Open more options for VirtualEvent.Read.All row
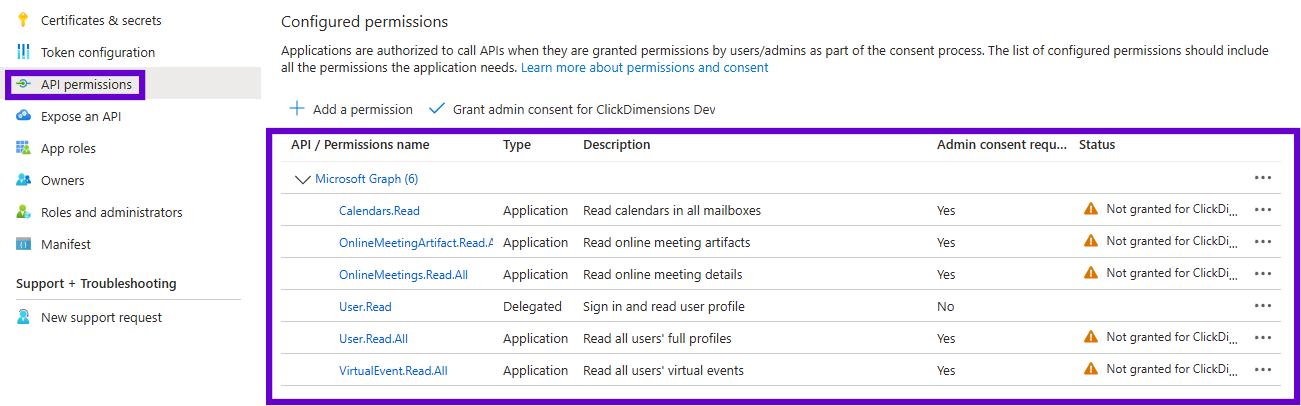This screenshot has height=406, width=1301. (x=1263, y=370)
